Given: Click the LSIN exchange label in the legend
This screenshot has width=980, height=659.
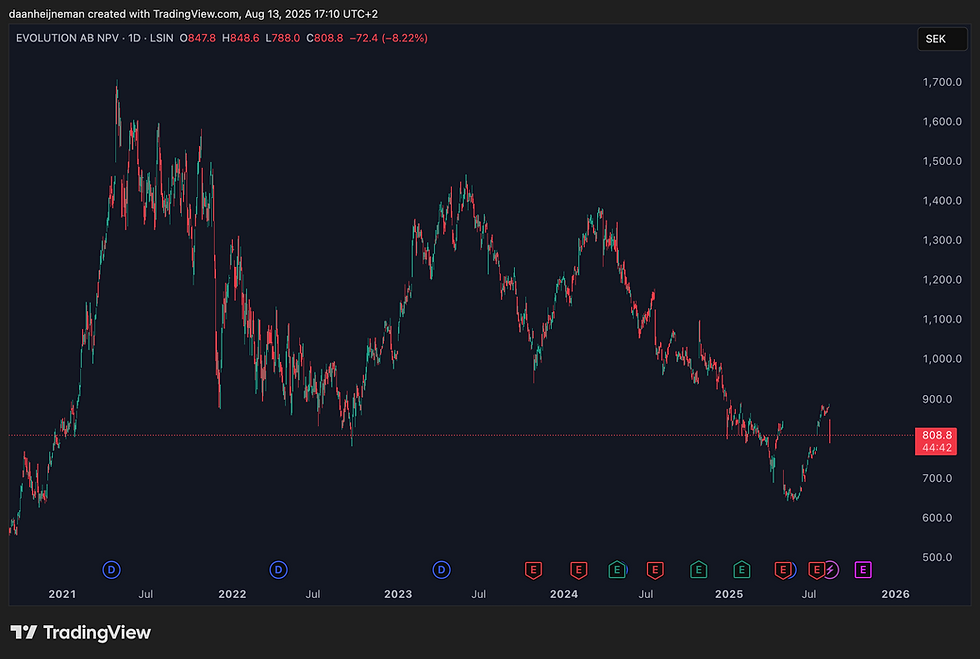Looking at the screenshot, I should (x=162, y=38).
